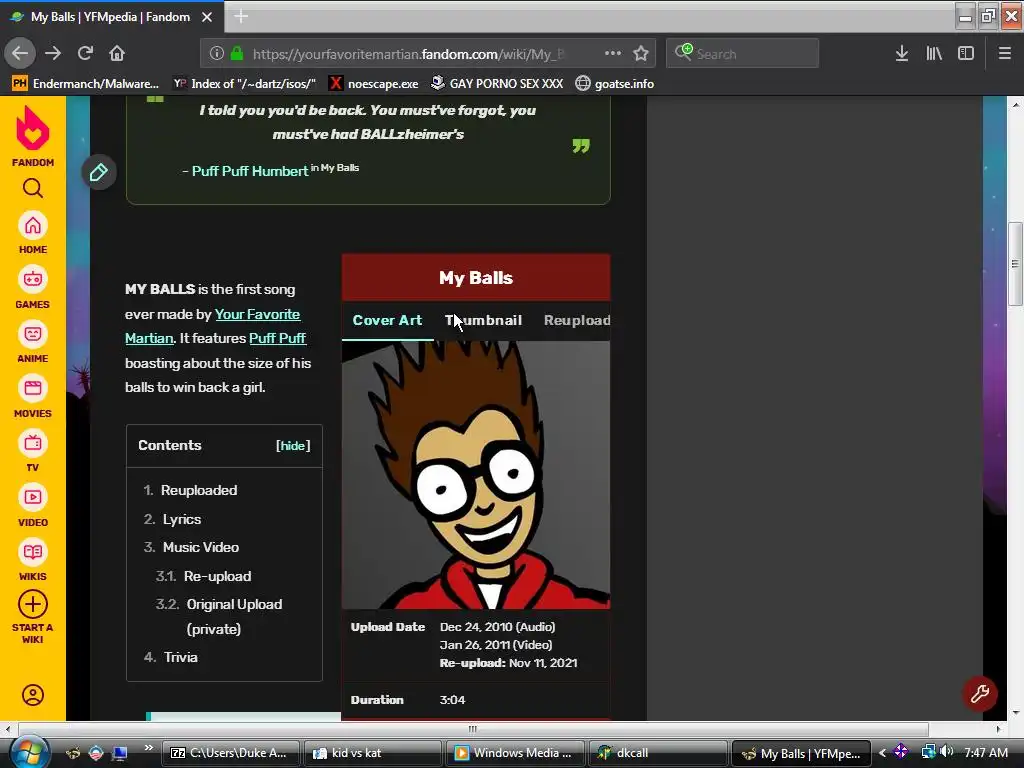Open the Firefox hamburger menu
Viewport: 1024px width, 768px height.
(1005, 54)
